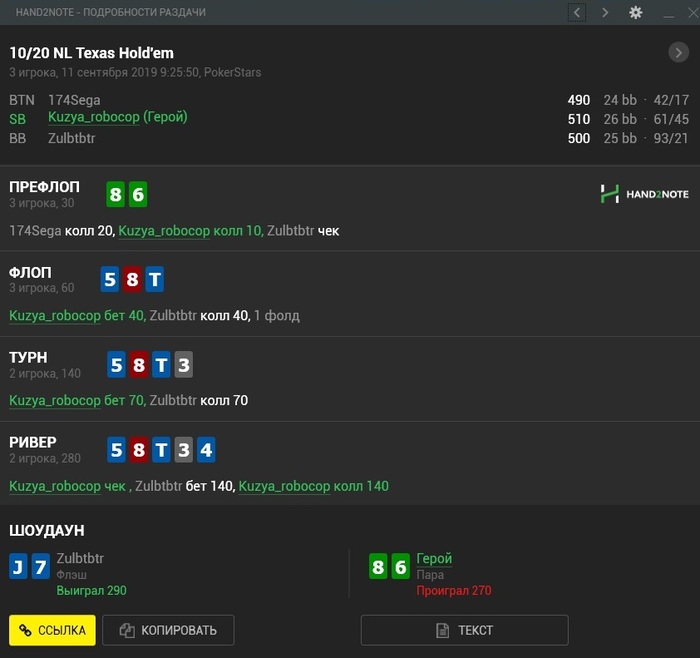This screenshot has height=658, width=700.
Task: Go to next hand with right arrow
Action: [605, 12]
